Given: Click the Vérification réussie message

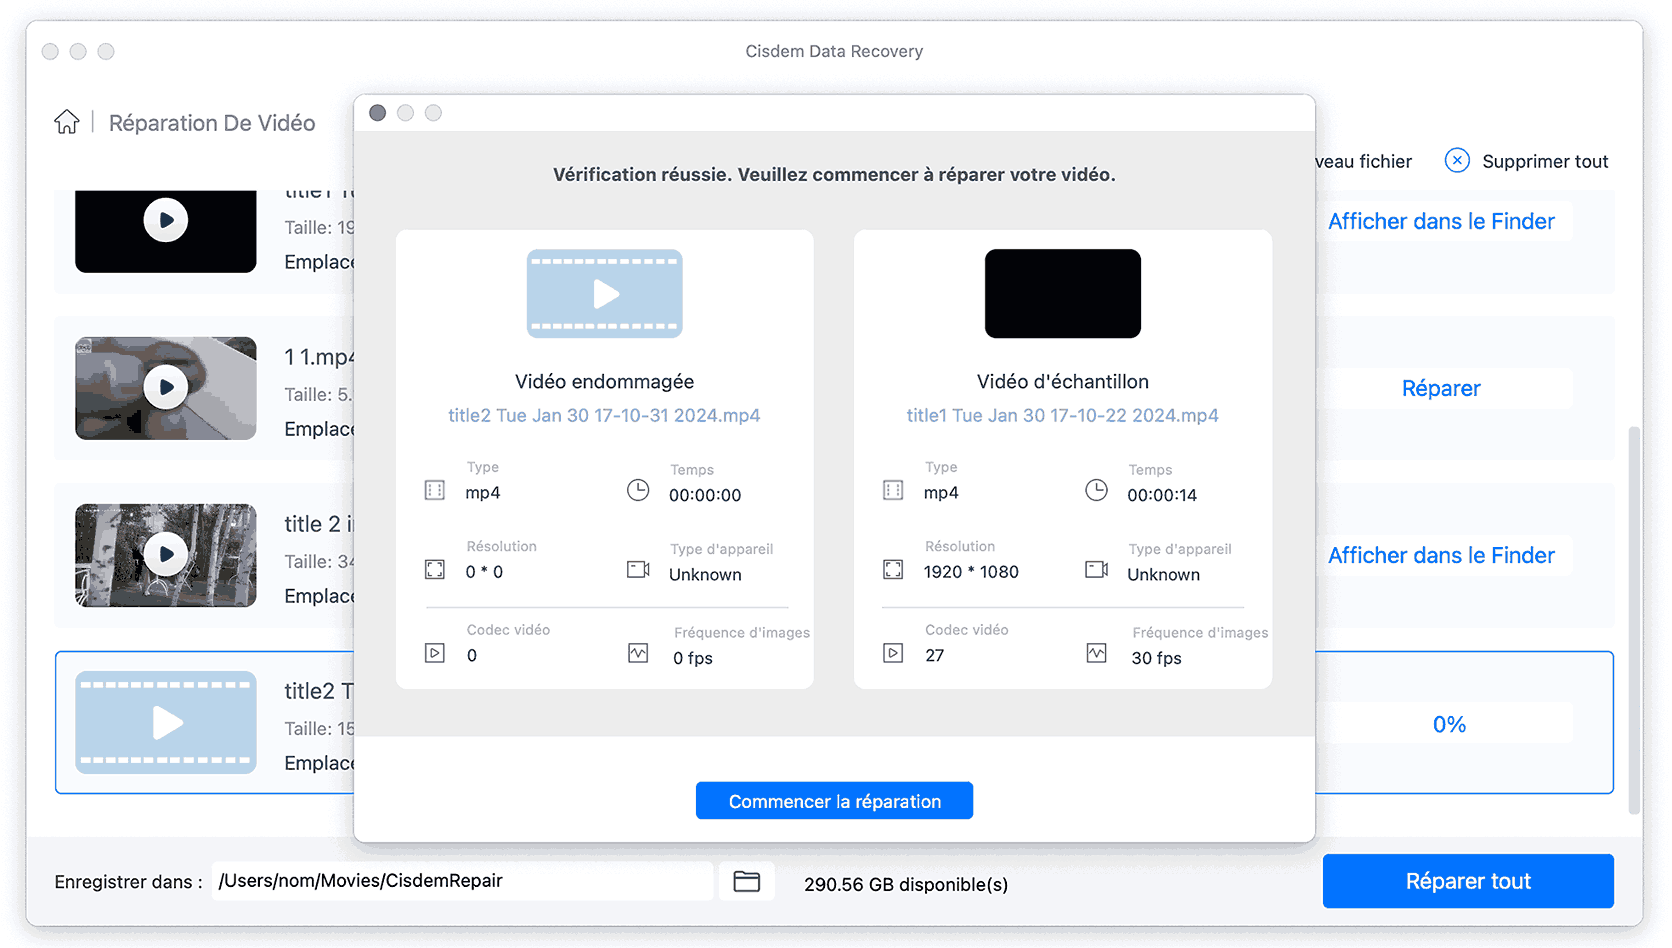Looking at the screenshot, I should click(834, 174).
